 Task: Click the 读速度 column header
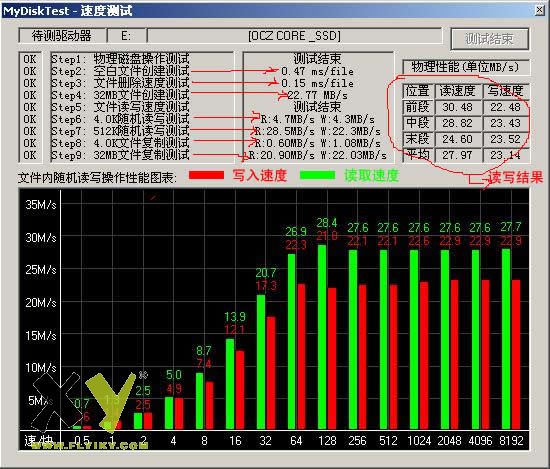[x=457, y=91]
